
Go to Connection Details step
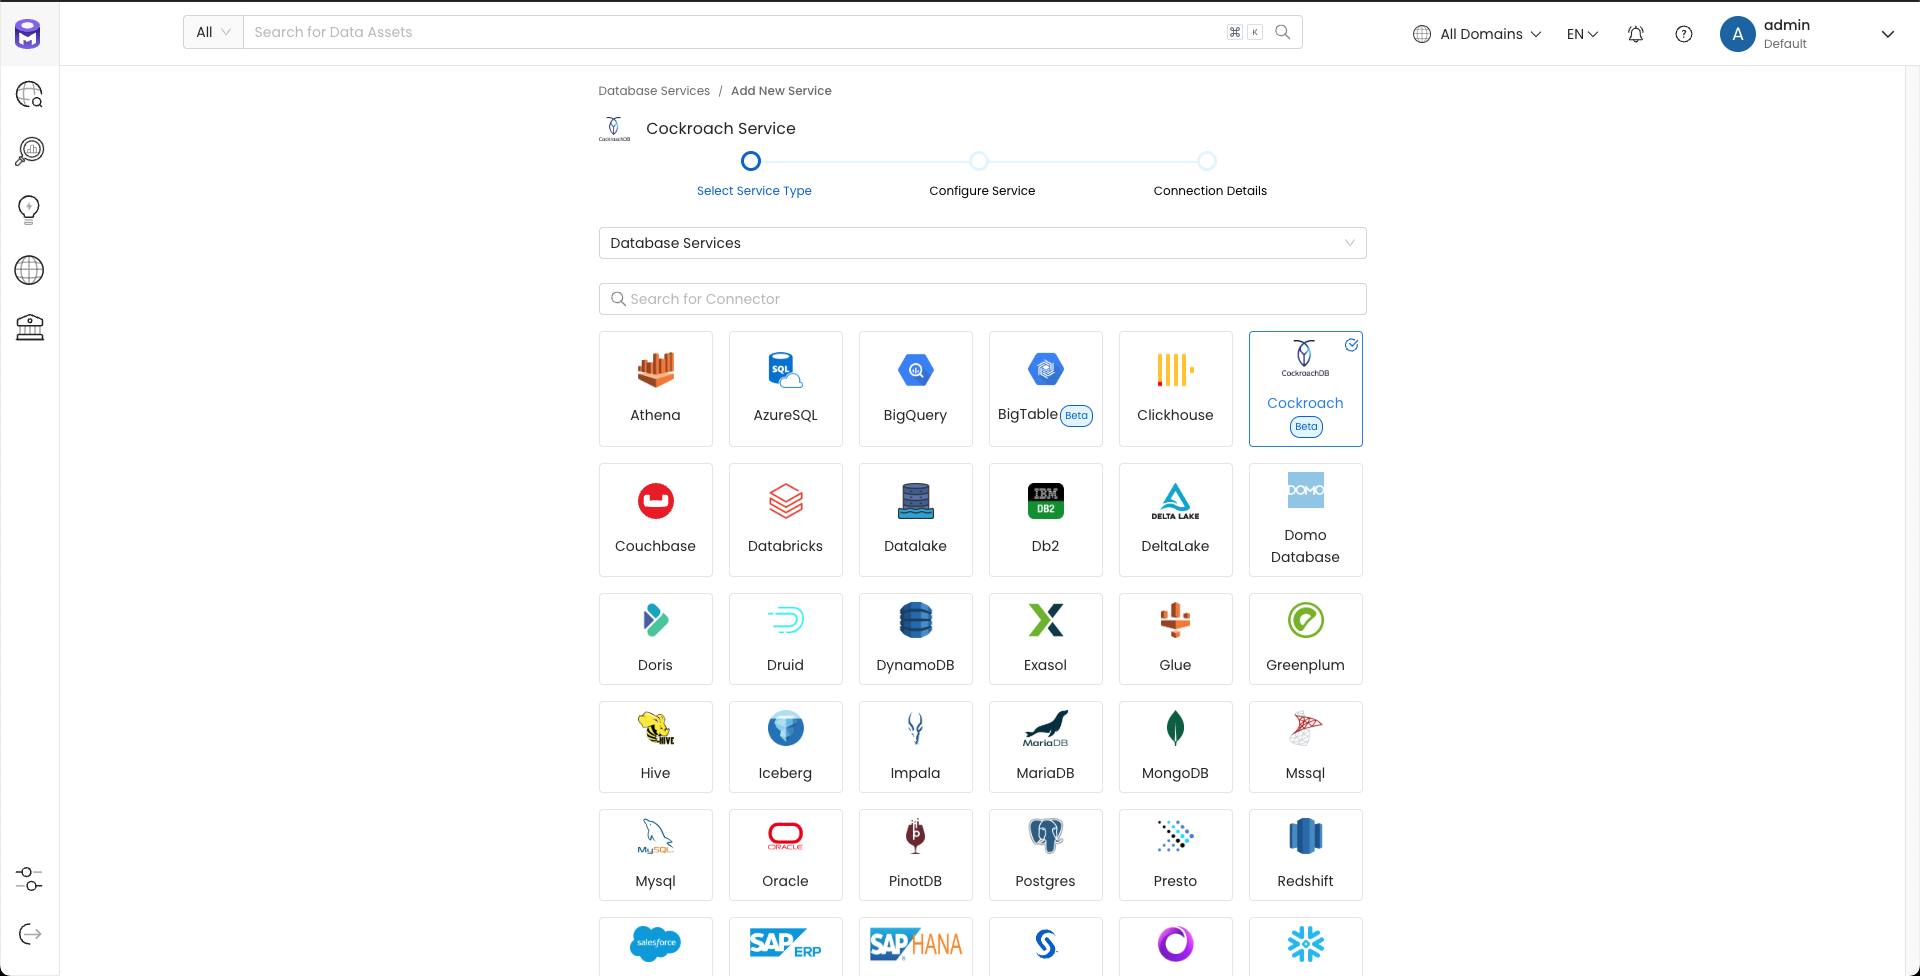tap(1208, 162)
